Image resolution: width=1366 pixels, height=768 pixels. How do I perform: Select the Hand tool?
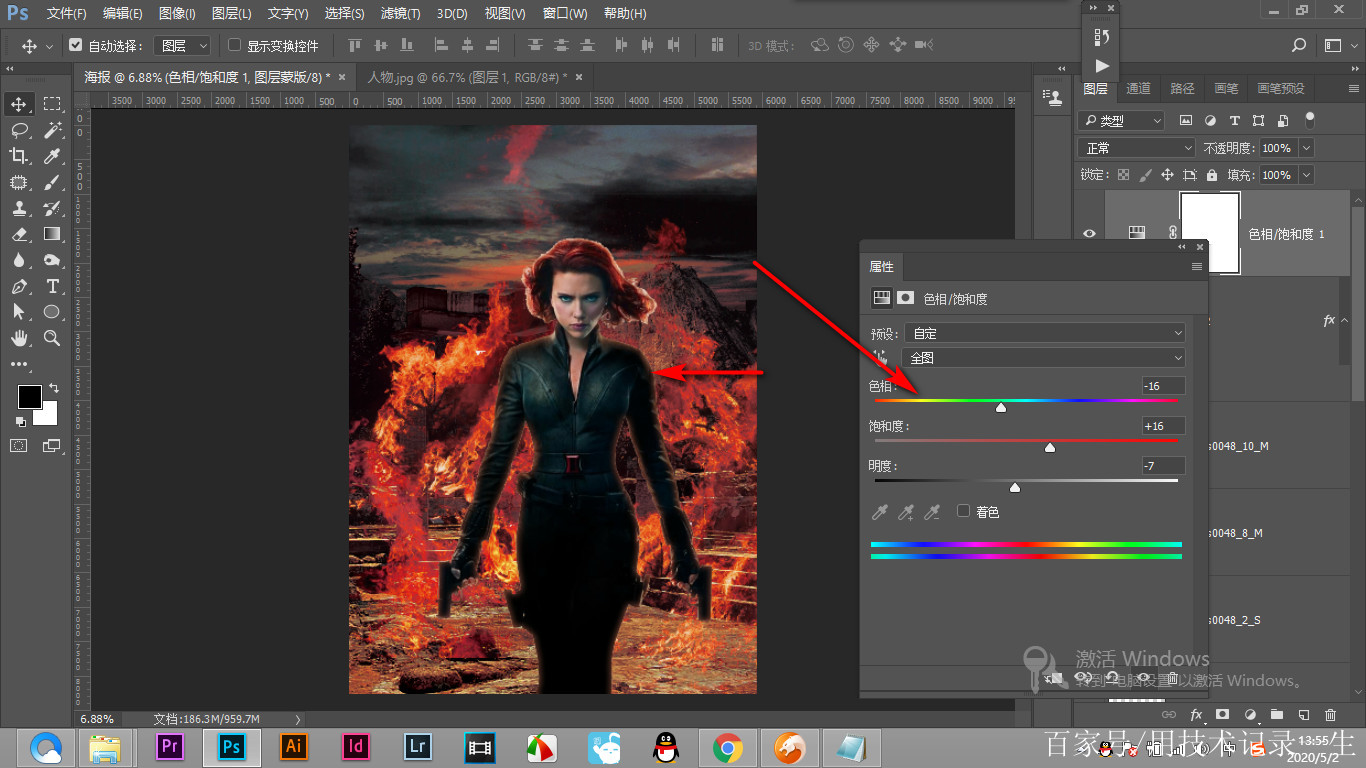[19, 338]
